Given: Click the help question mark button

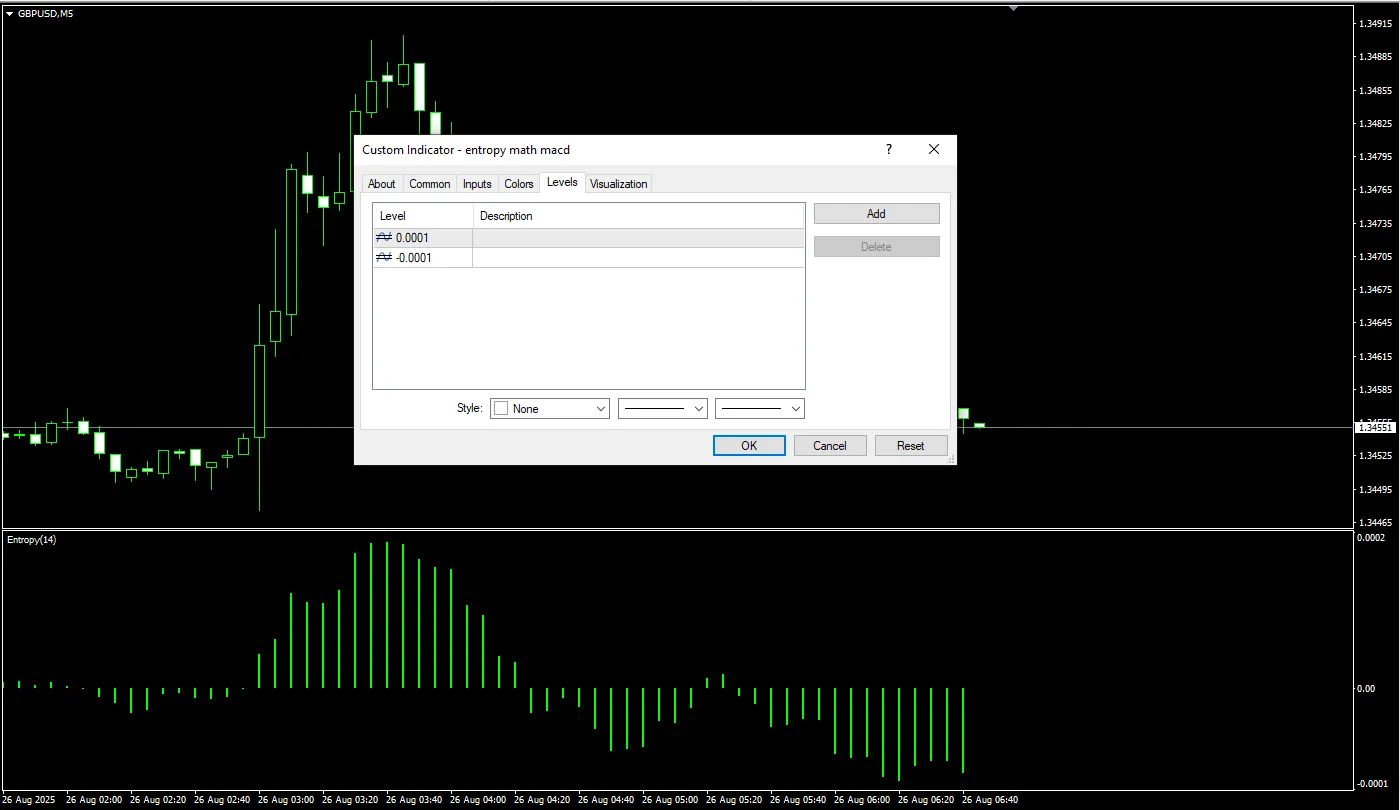Looking at the screenshot, I should coord(888,149).
